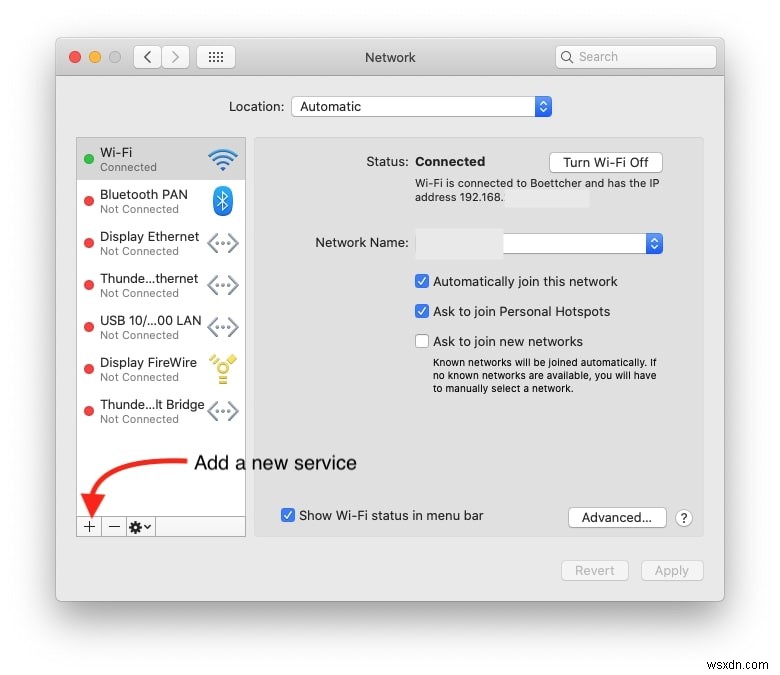Image resolution: width=780 pixels, height=675 pixels.
Task: Select the Thunde...thernet service
Action: (161, 285)
